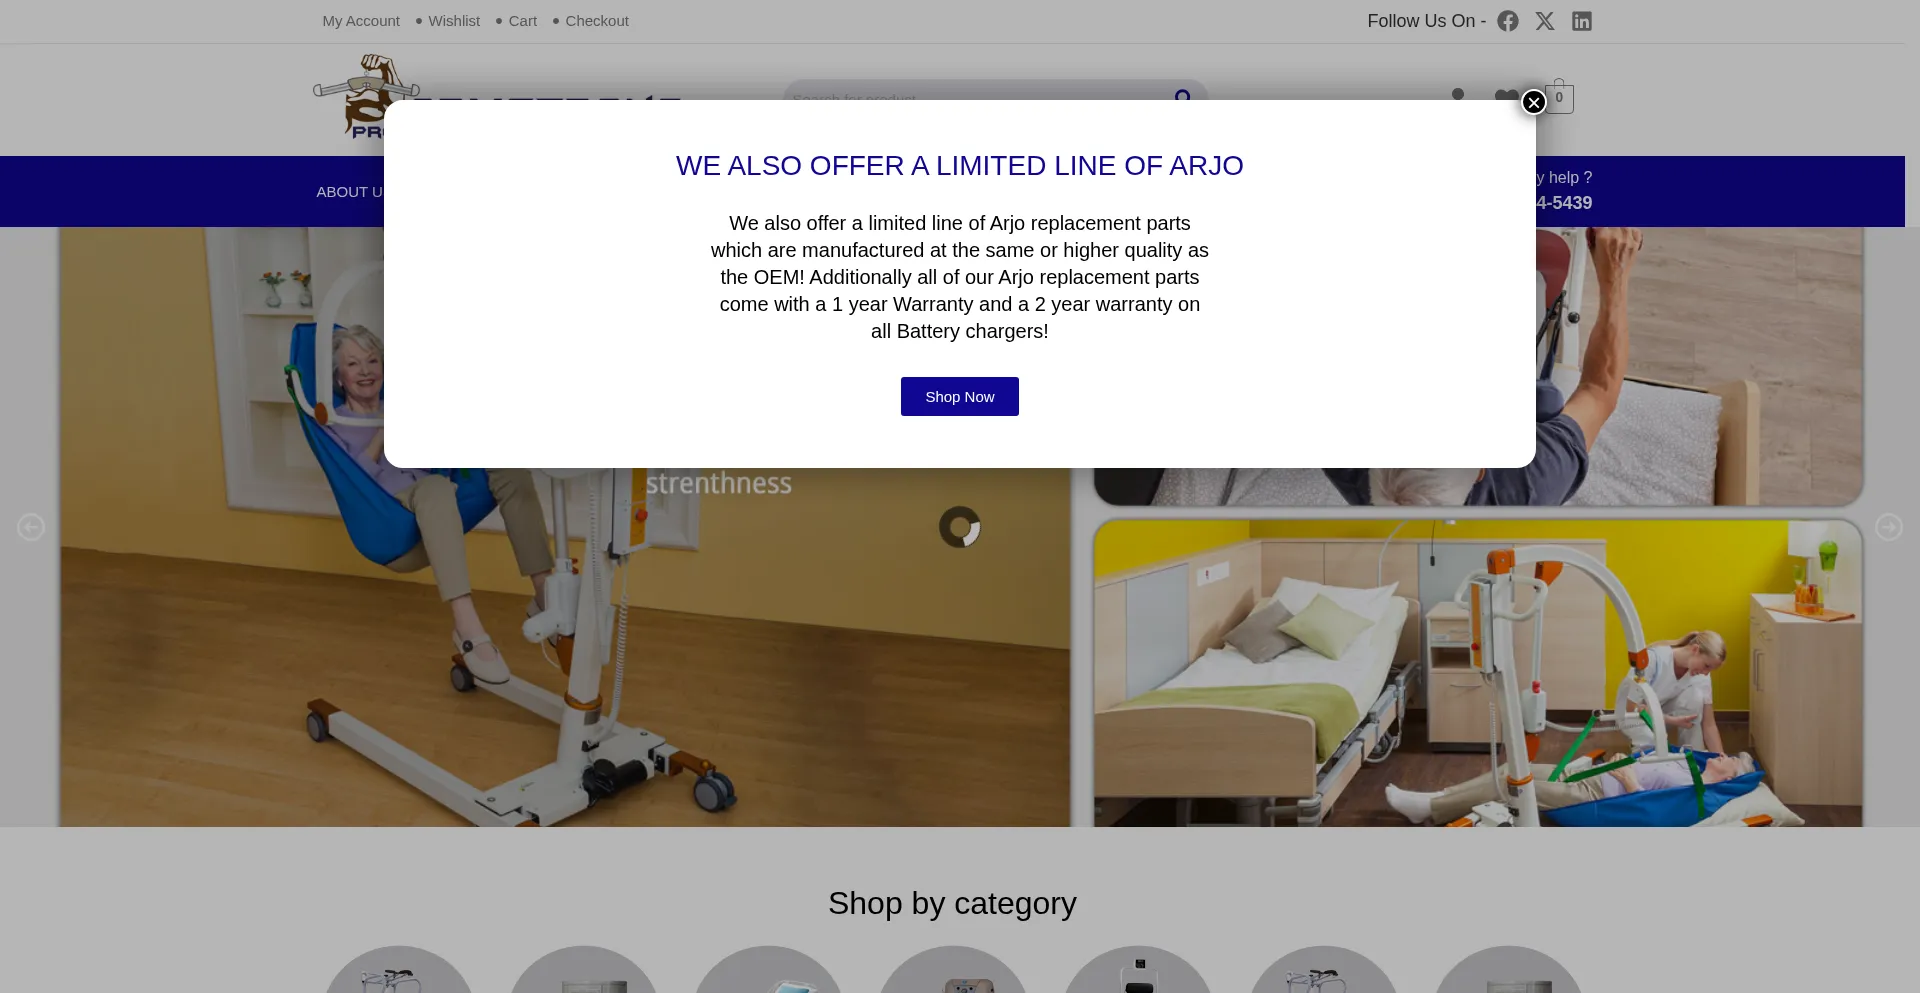Image resolution: width=1920 pixels, height=993 pixels.
Task: Open the shopping cart bag icon
Action: pos(1559,96)
